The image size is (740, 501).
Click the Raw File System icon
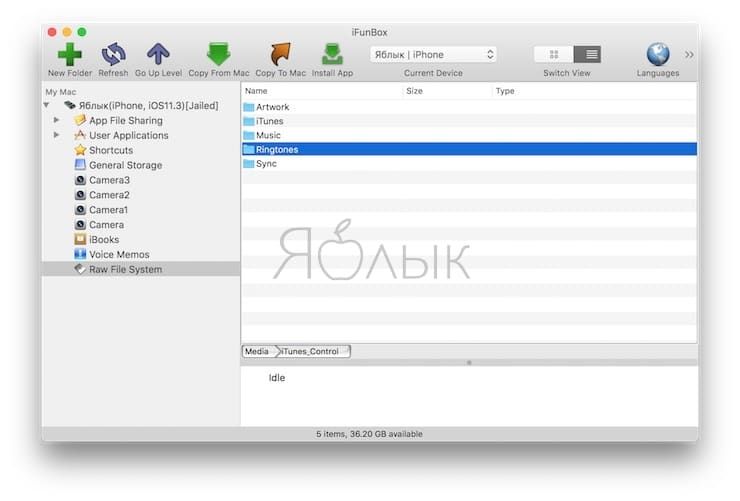80,269
